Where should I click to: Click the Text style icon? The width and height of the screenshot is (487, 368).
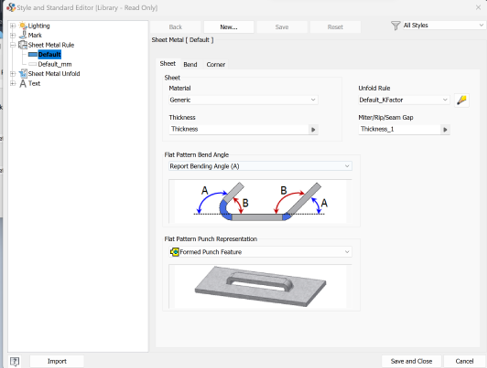pos(23,83)
